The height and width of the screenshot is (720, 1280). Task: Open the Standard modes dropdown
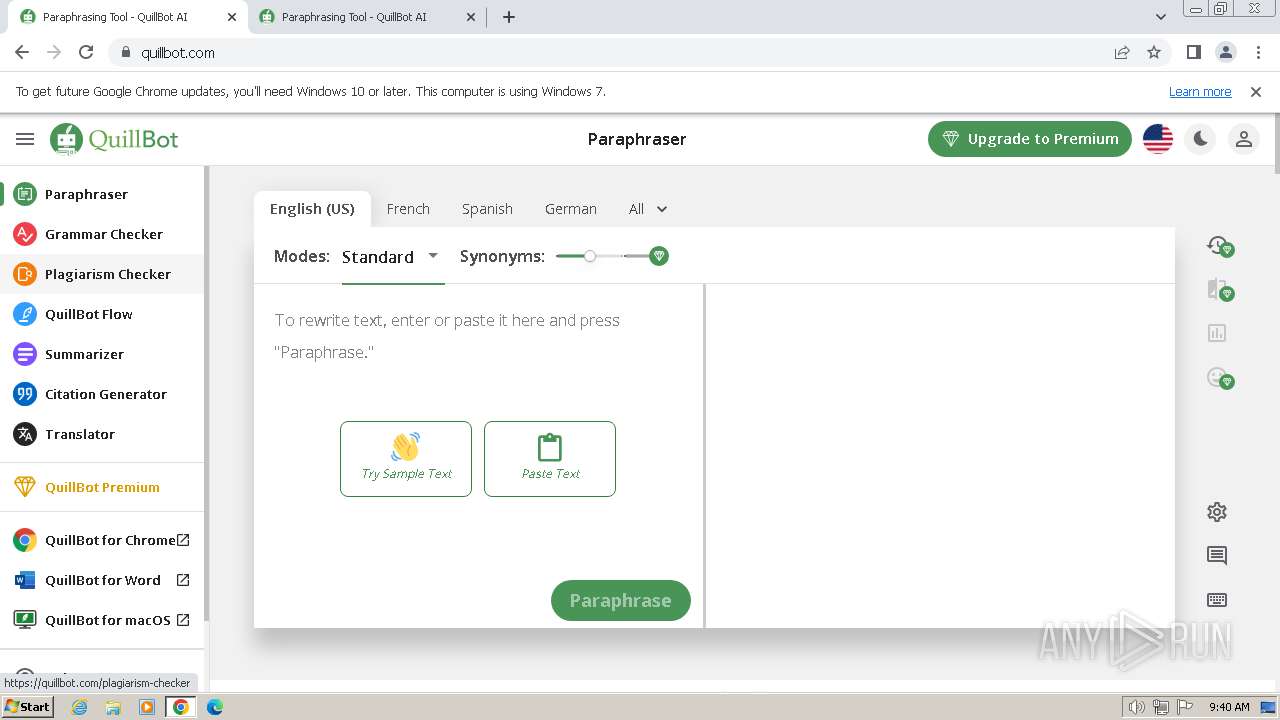tap(391, 257)
